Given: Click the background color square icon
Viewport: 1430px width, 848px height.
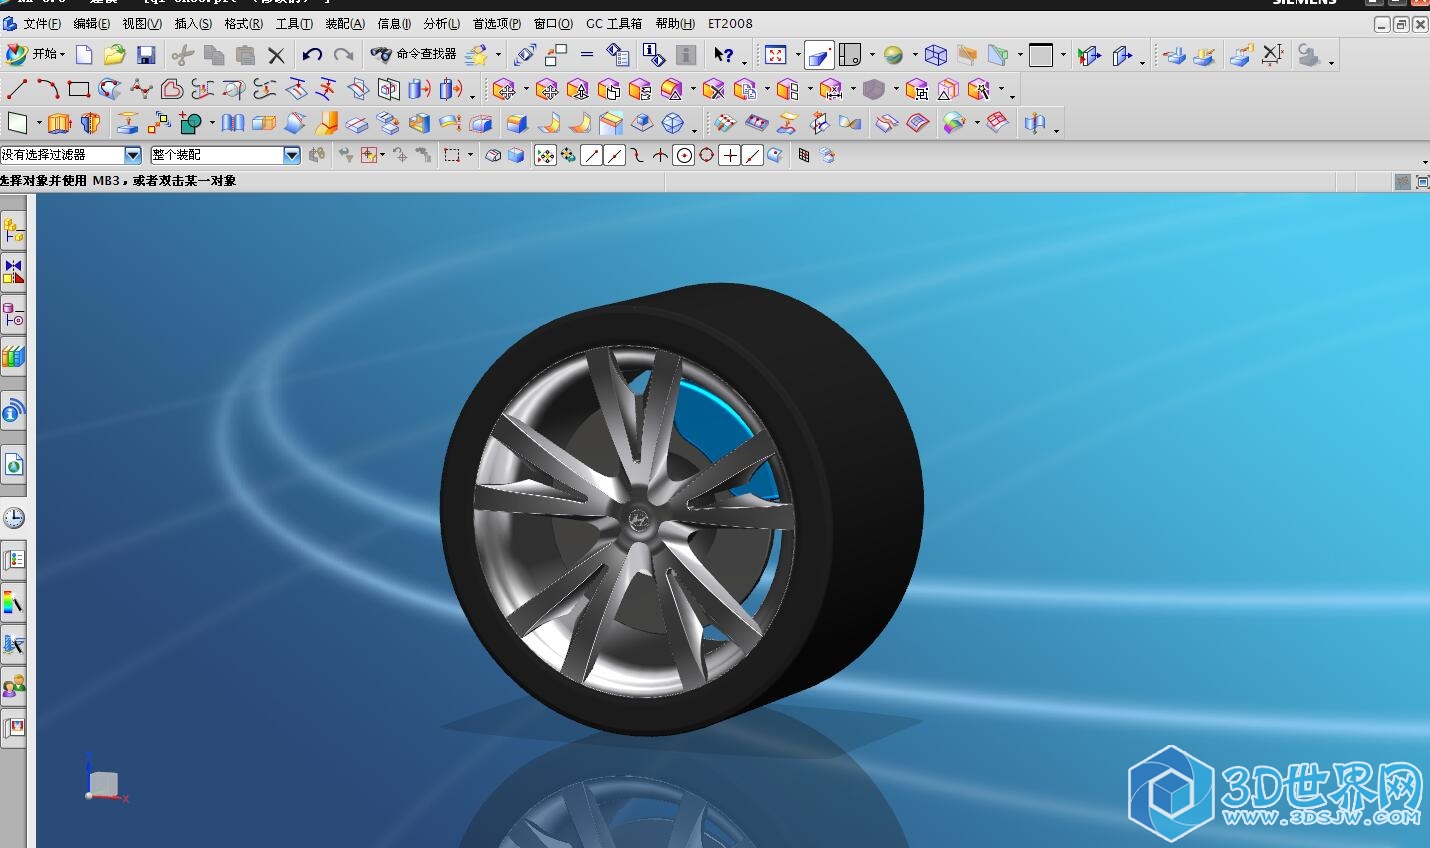Looking at the screenshot, I should coord(1041,55).
